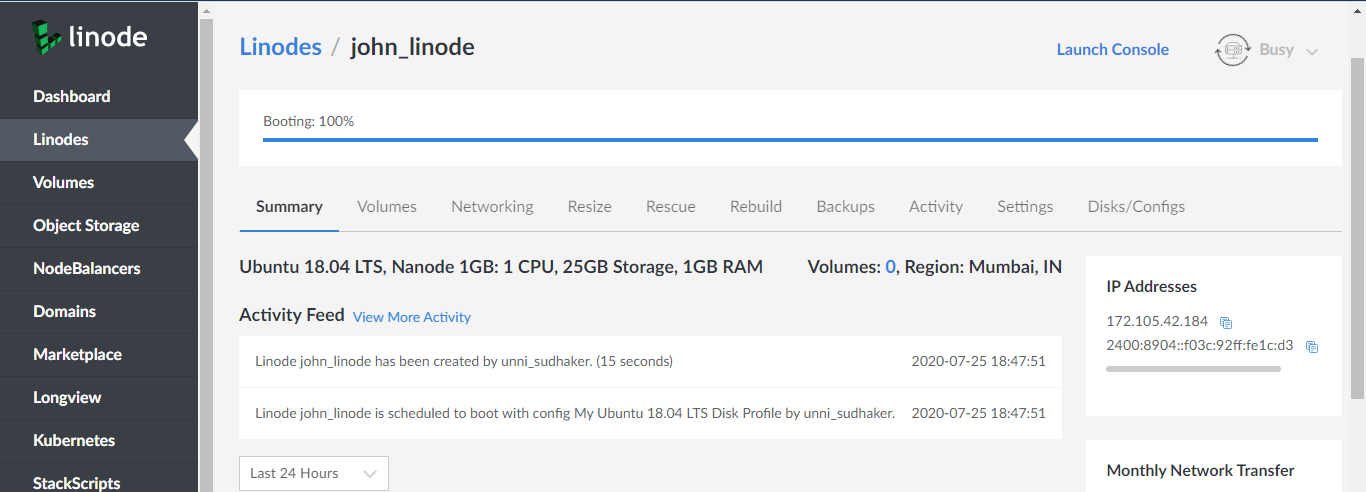
Task: Open the Backups tab
Action: [x=845, y=206]
